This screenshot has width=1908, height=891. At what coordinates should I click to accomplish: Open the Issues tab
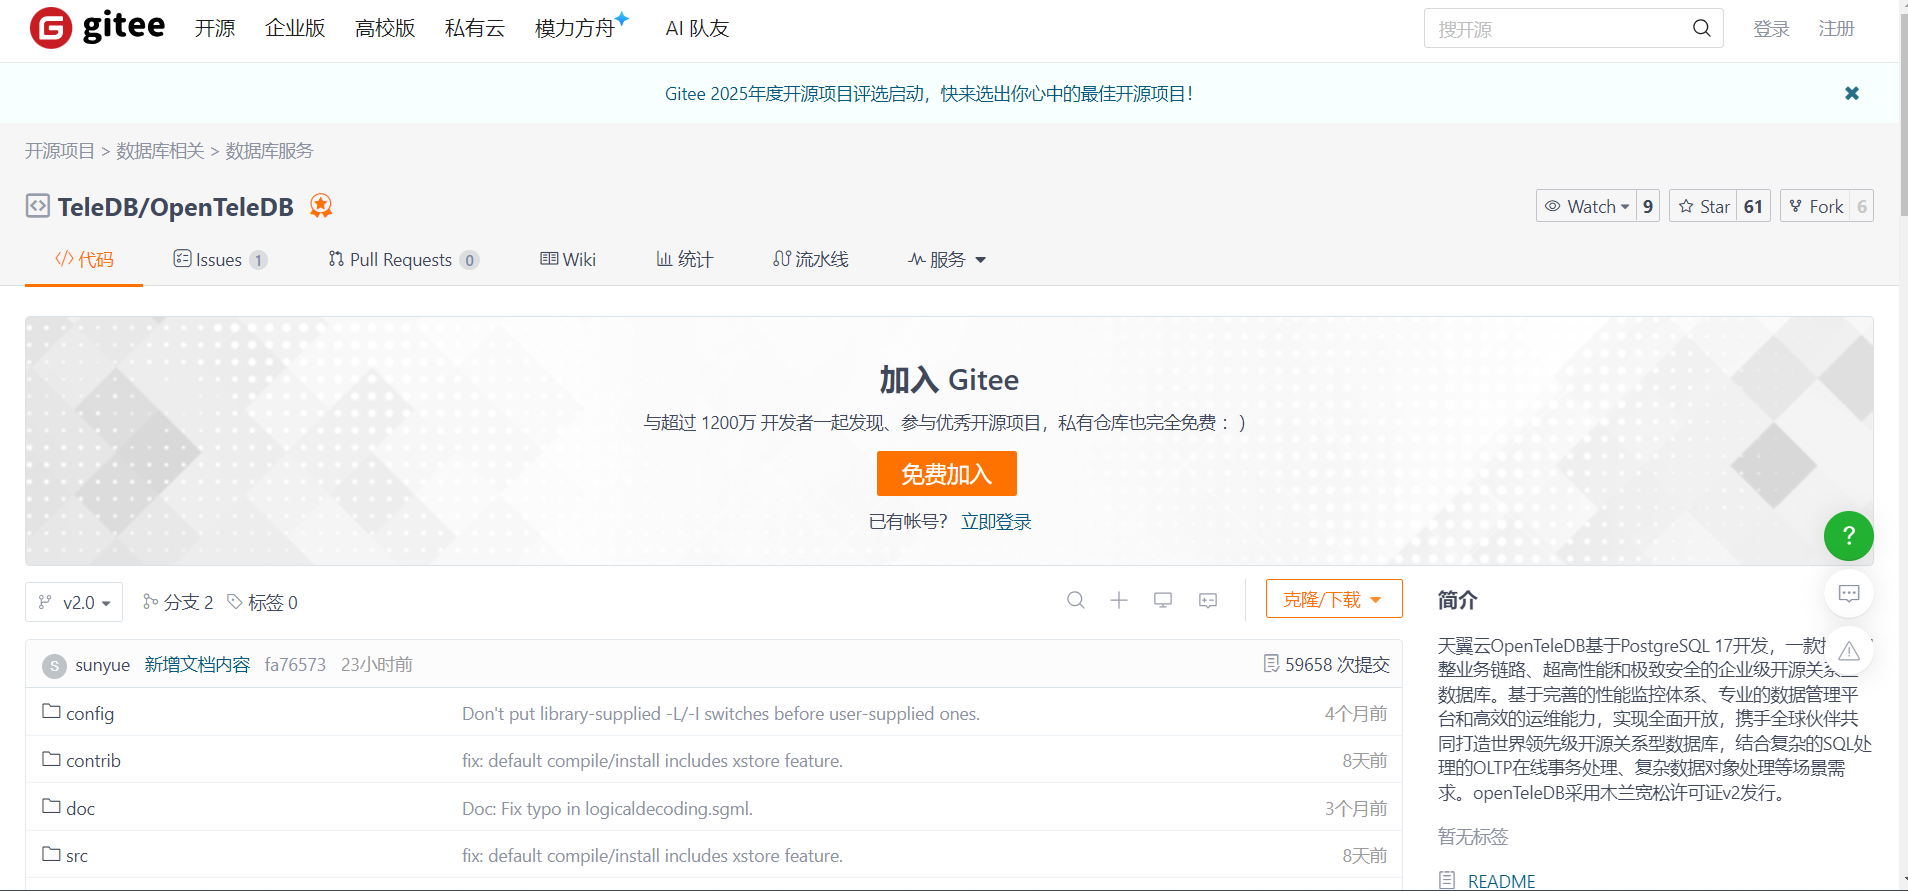pyautogui.click(x=220, y=260)
